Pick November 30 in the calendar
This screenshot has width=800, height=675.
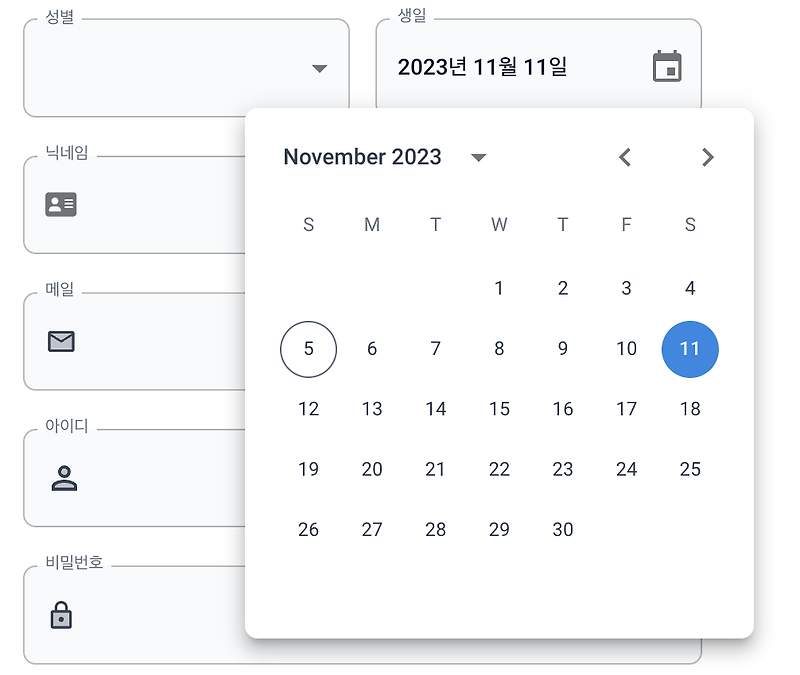(x=563, y=529)
